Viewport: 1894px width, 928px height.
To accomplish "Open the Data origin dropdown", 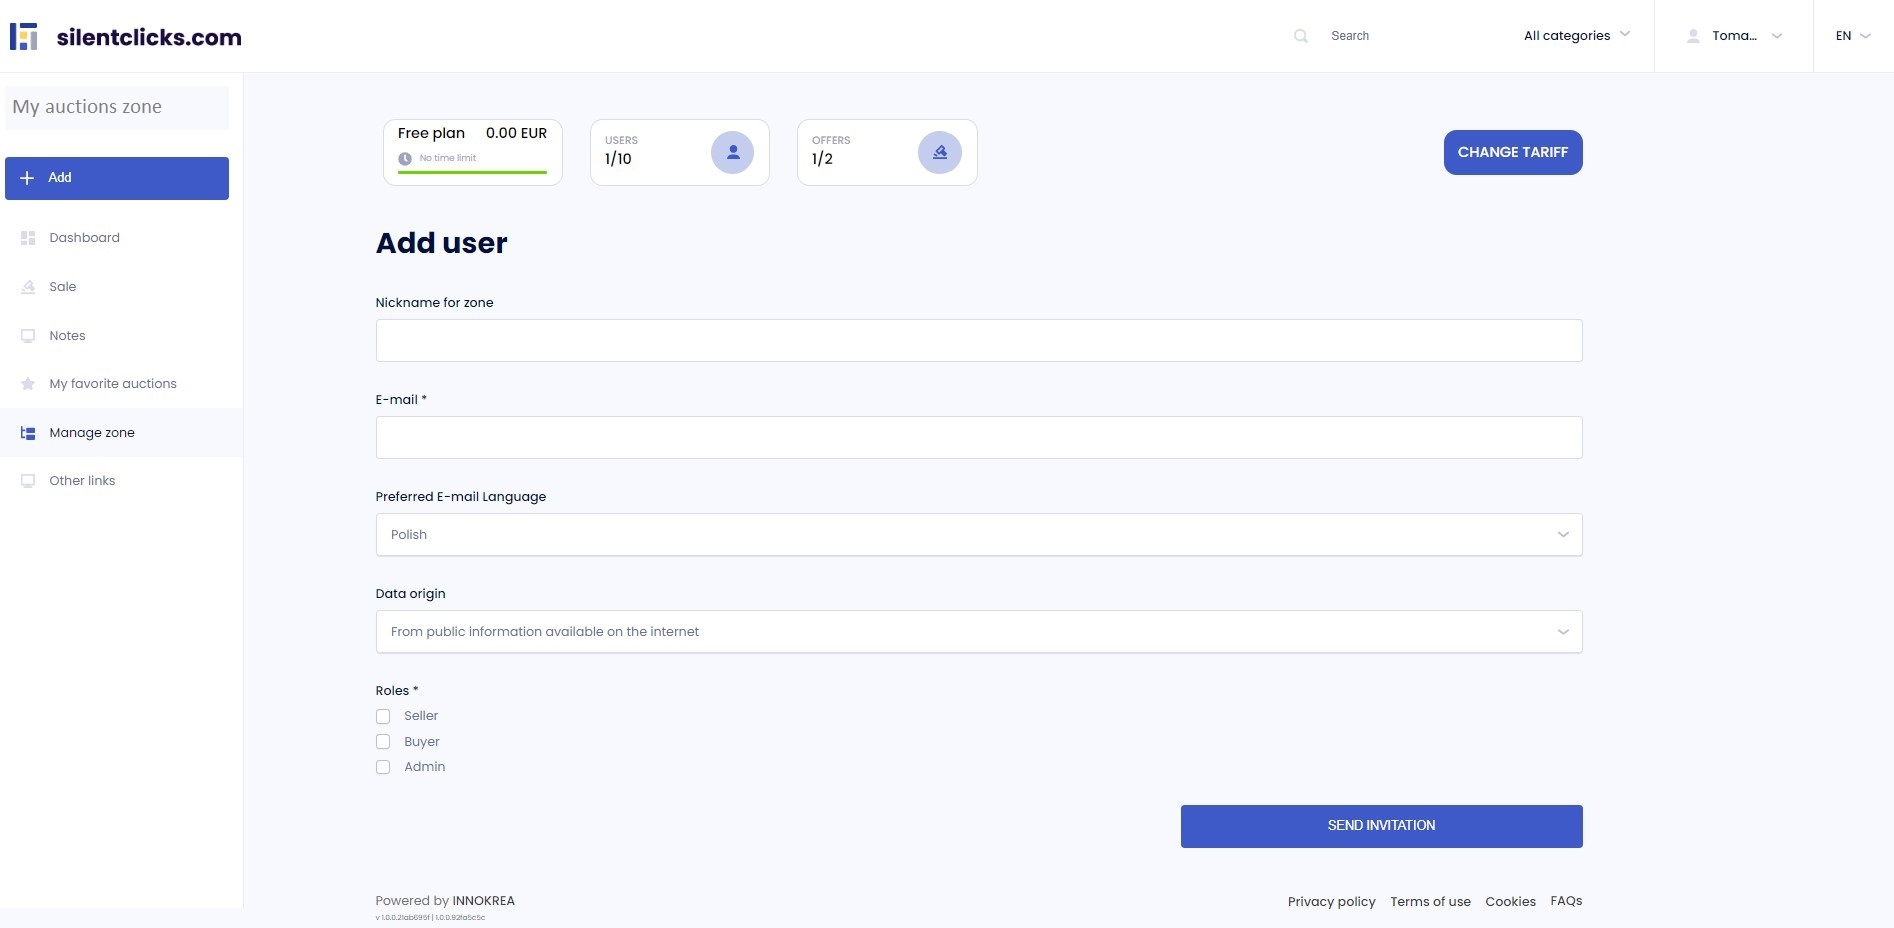I will click(1563, 631).
